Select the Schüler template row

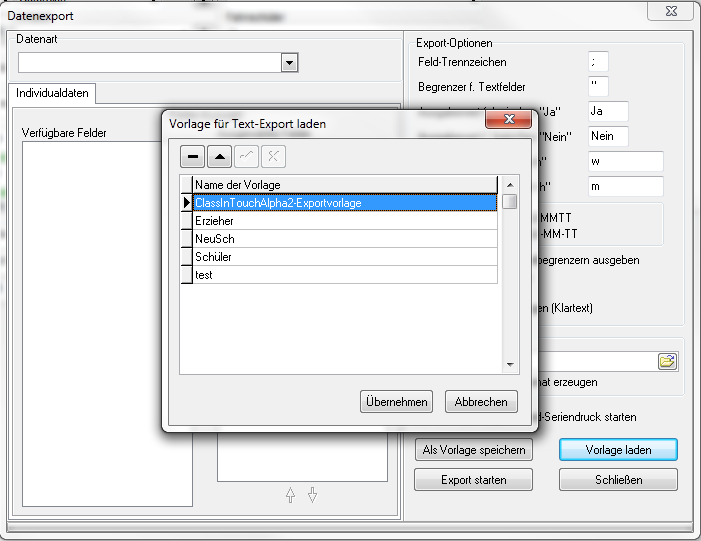click(345, 257)
